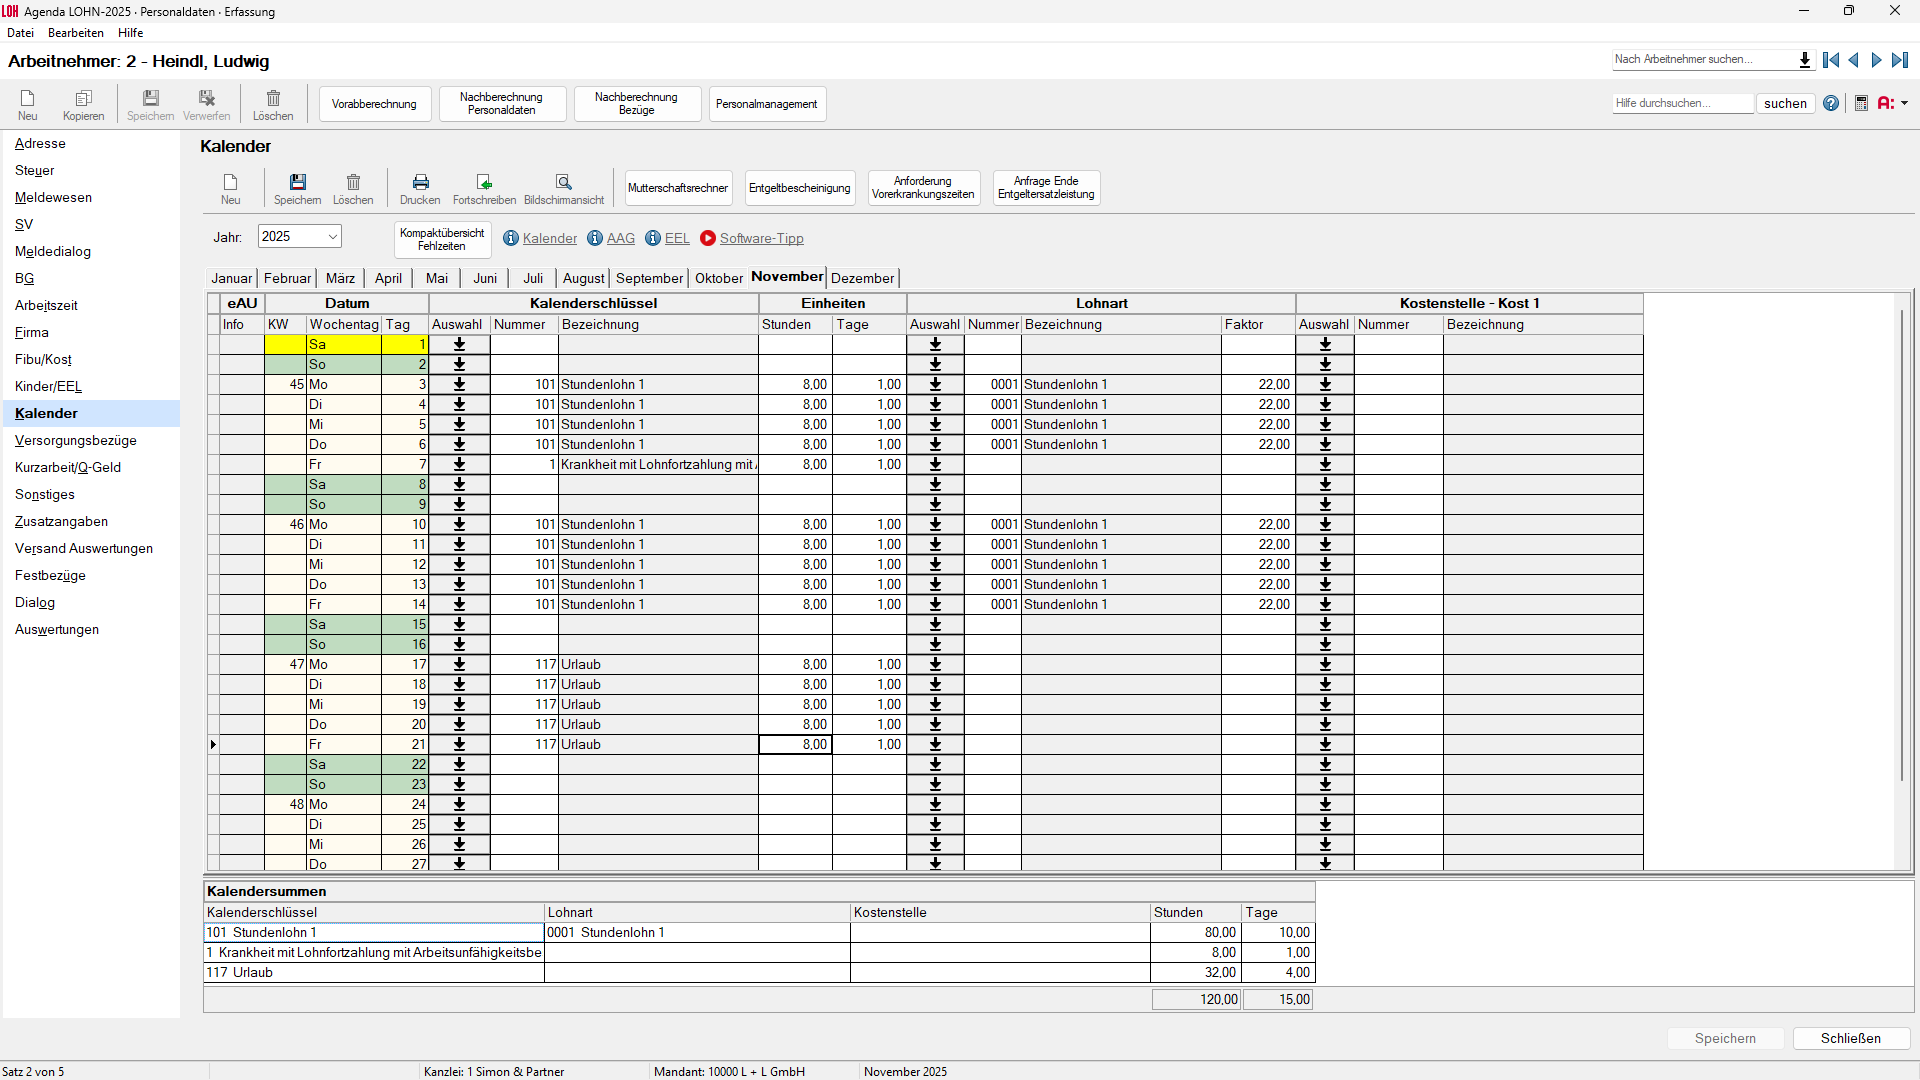Screen dimensions: 1920x1080
Task: Select Kurzarbeit/Q-Geld in left navigation
Action: (68, 467)
